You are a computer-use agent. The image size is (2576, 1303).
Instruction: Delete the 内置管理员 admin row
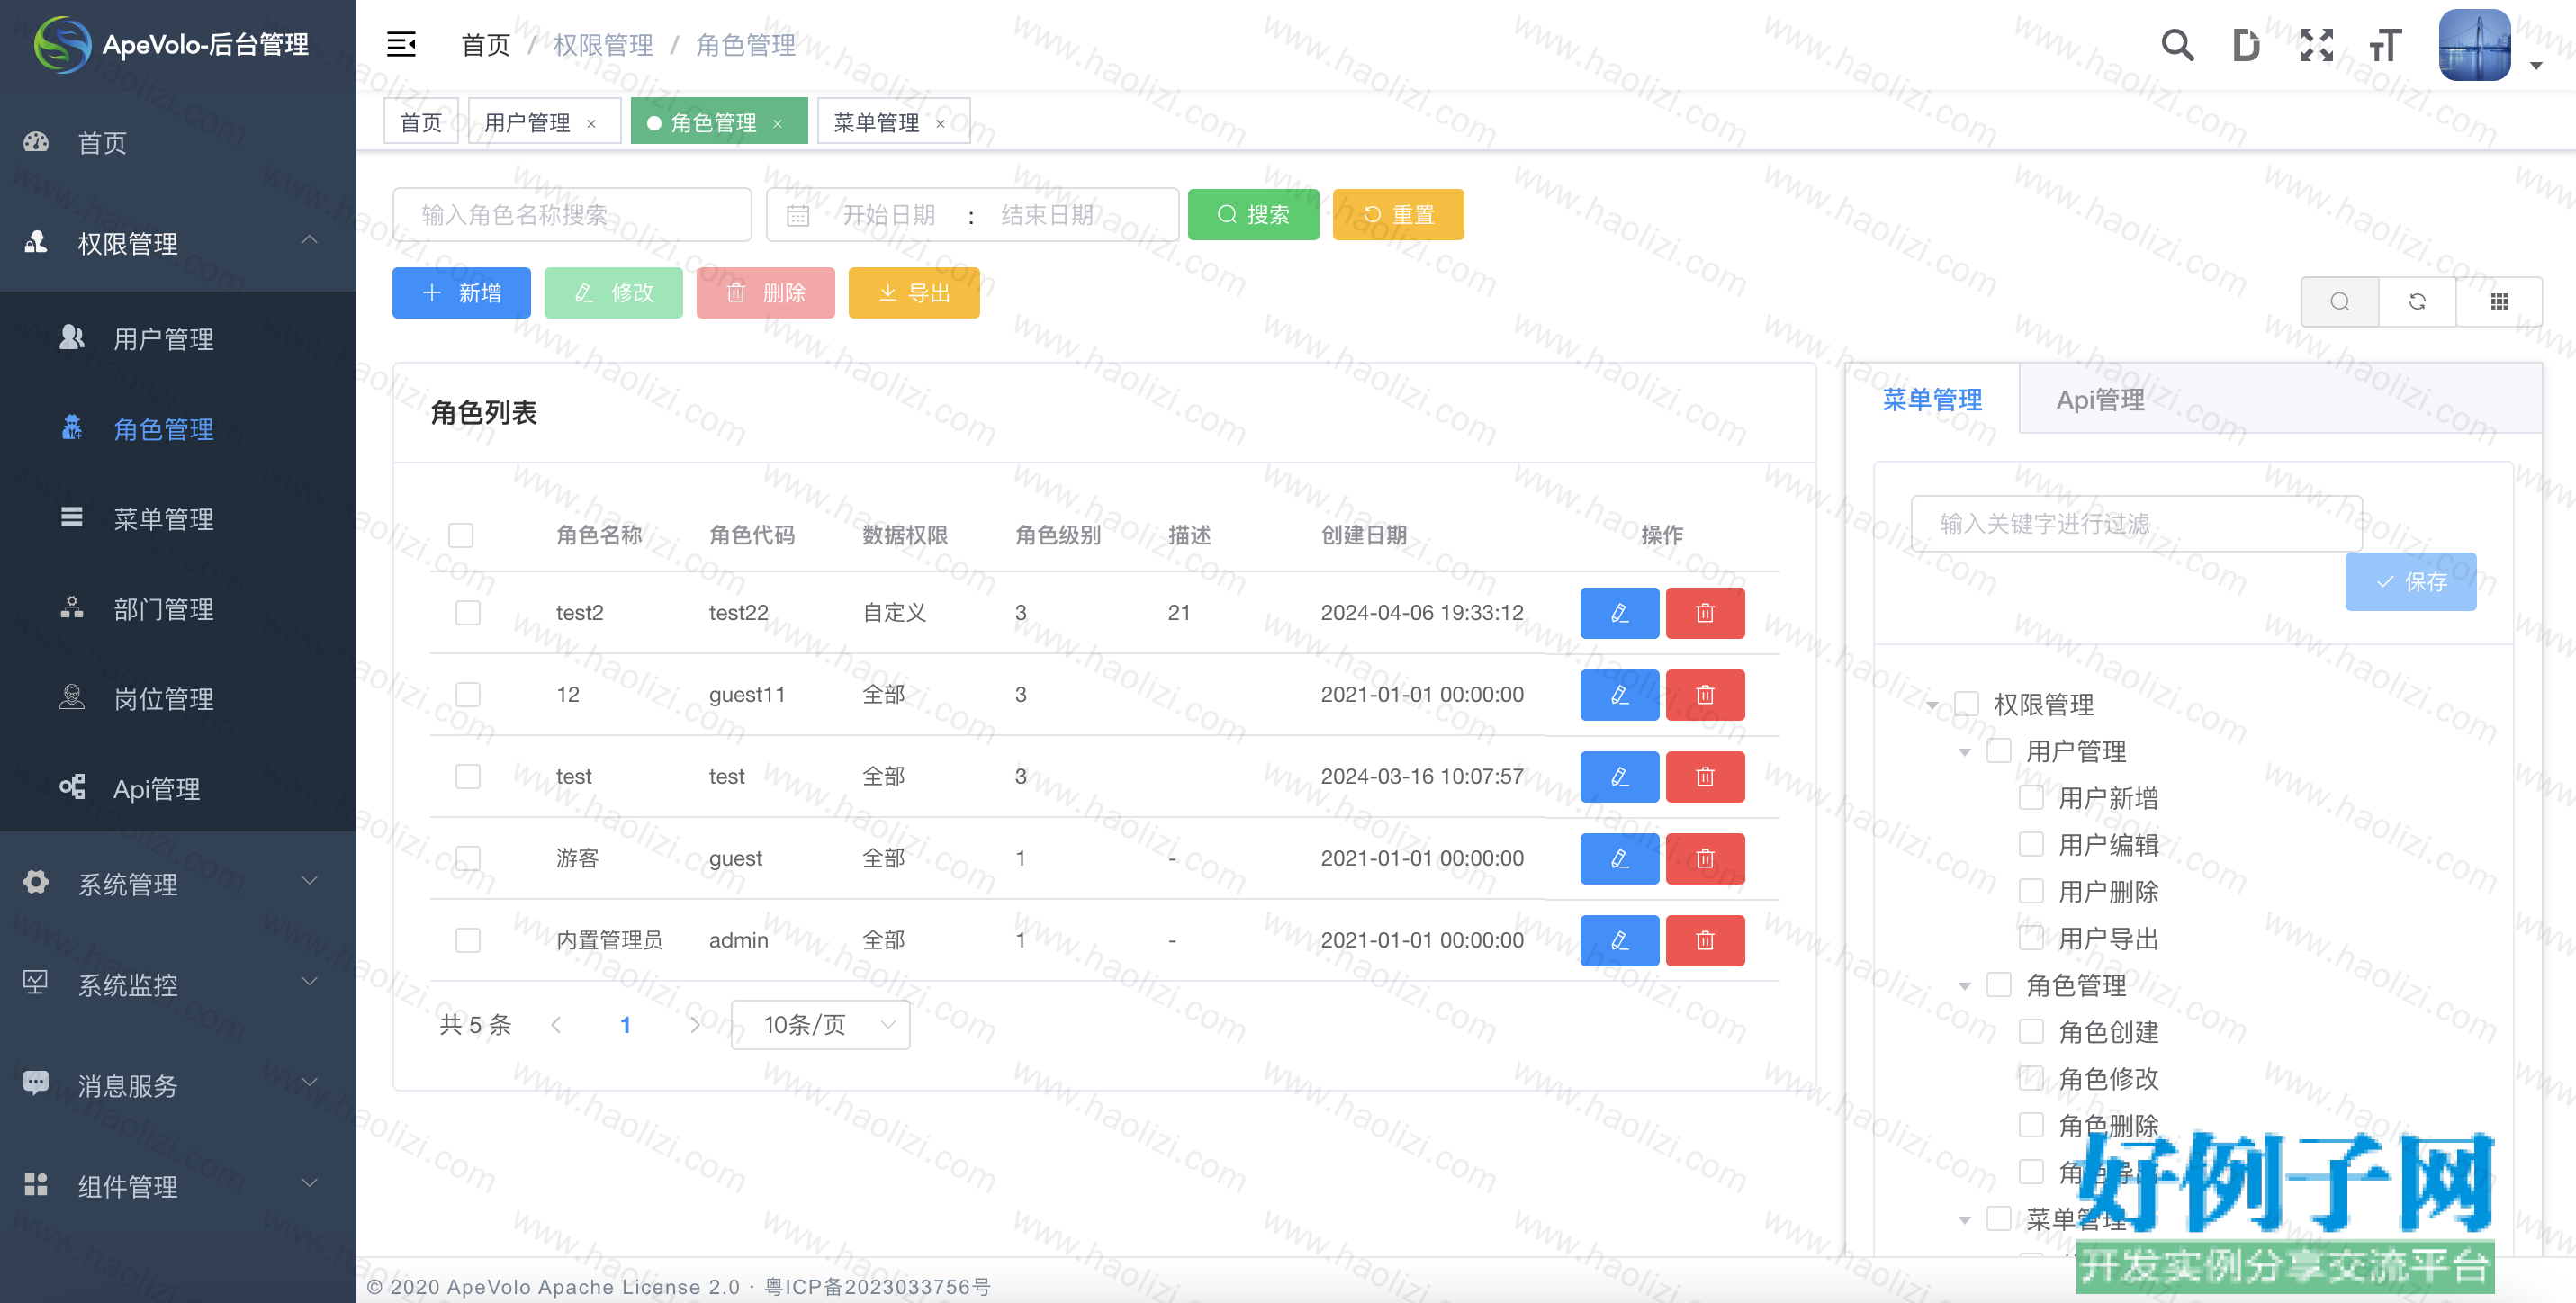(1705, 940)
